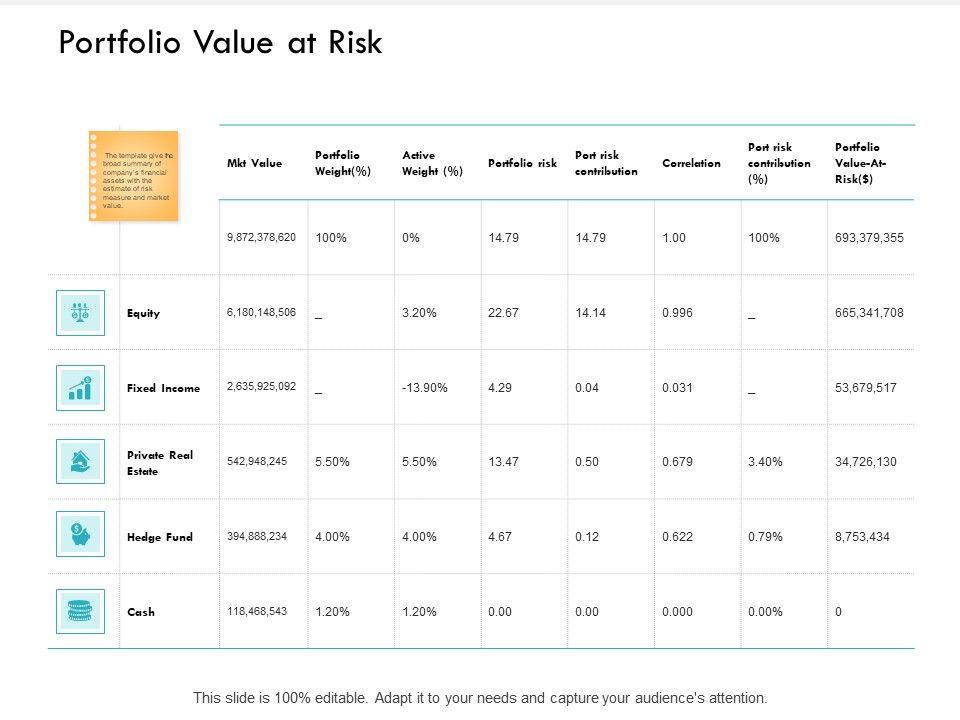Click the Portfolio Value at Risk title
Screen dimensions: 960x720
point(221,44)
